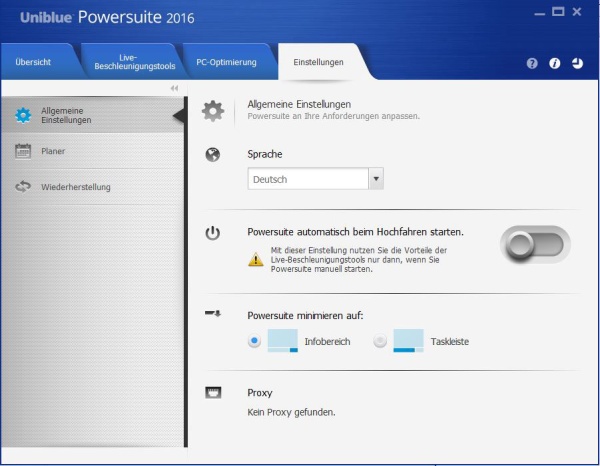Select the Taskleiste radio button
Screen dimensions: 600x466
click(x=380, y=341)
